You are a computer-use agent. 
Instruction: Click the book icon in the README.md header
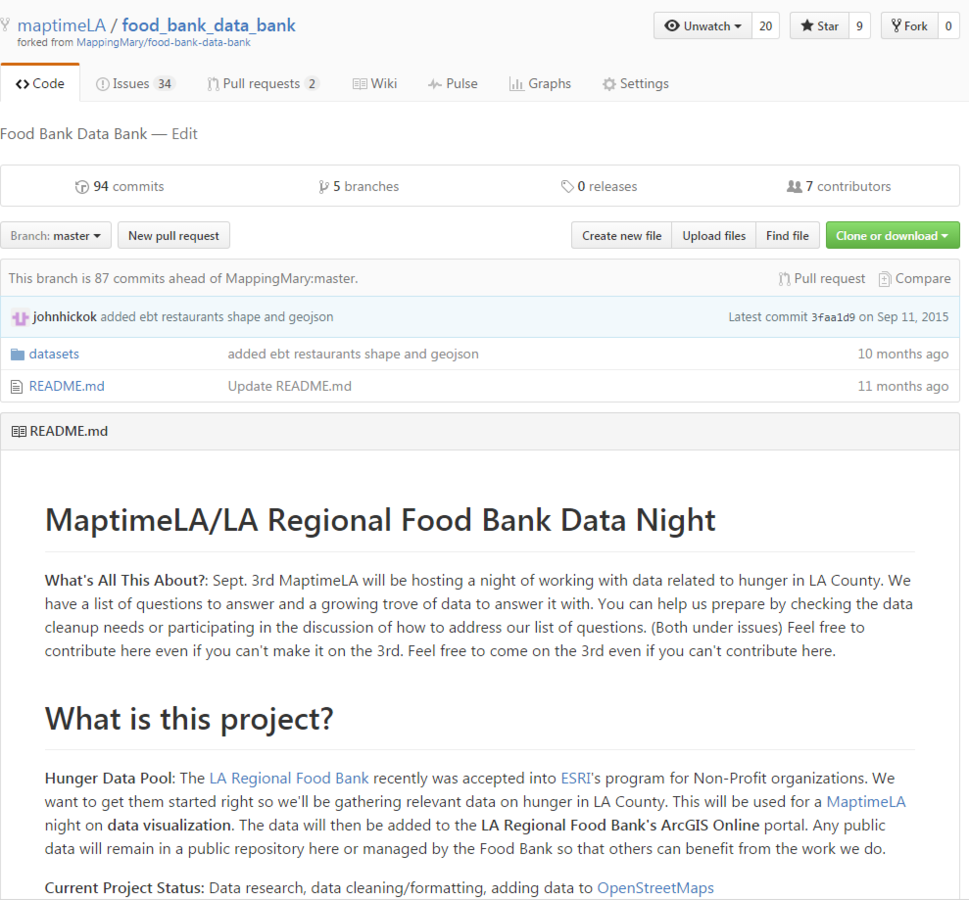tap(19, 431)
